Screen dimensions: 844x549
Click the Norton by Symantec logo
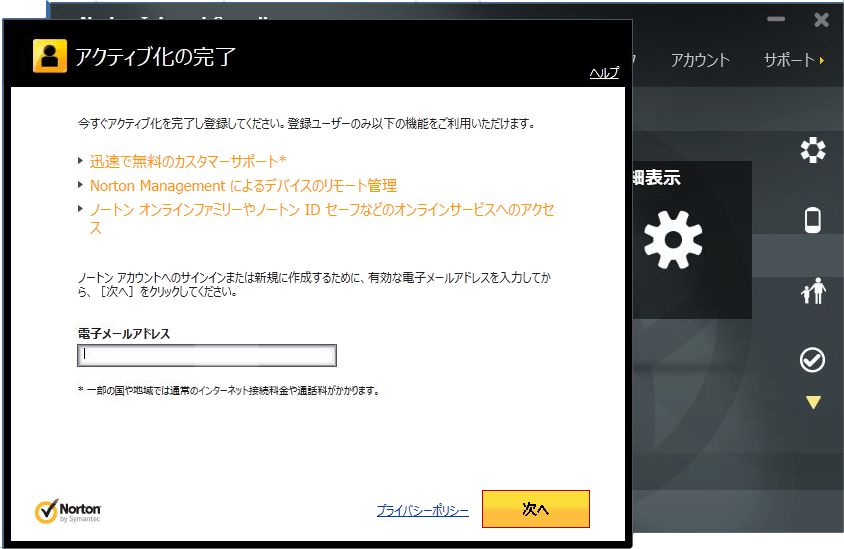tap(68, 511)
